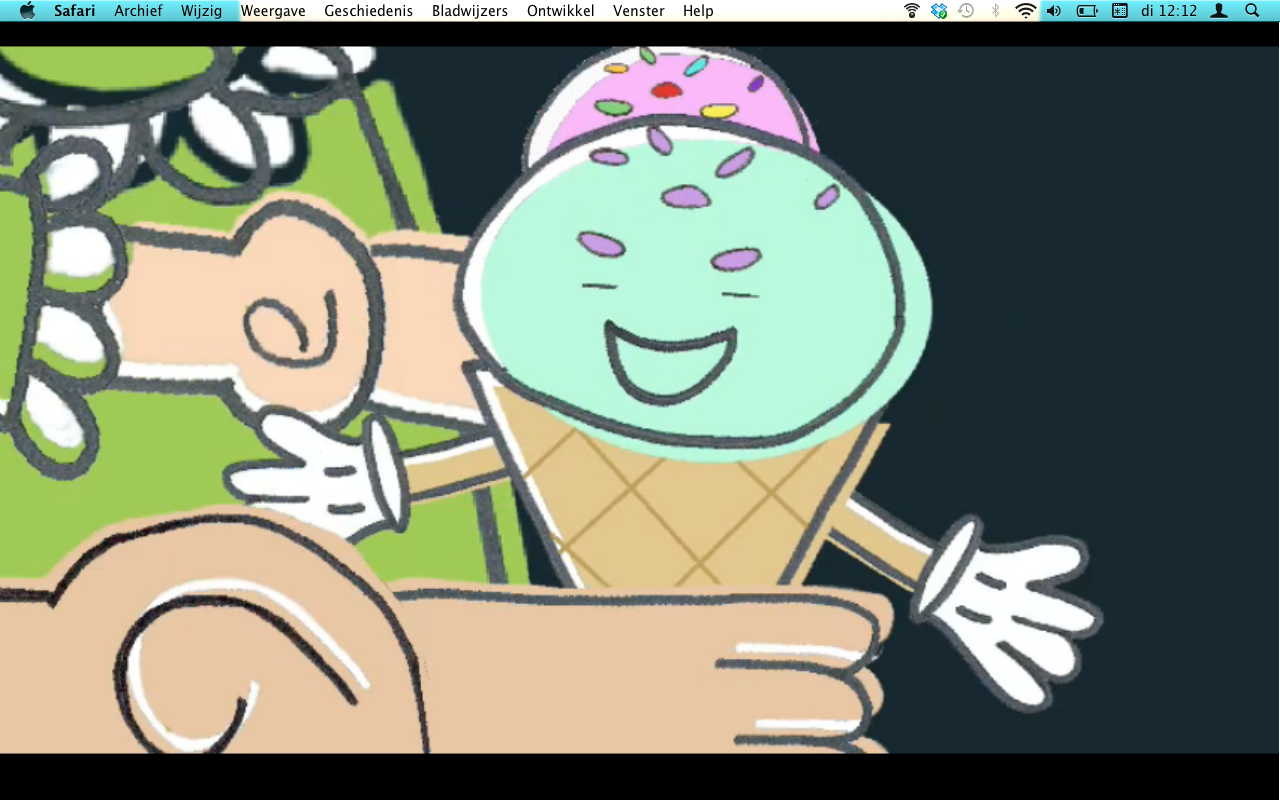Open the user account silhouette icon
Screen dimensions: 1280x800
click(x=1219, y=11)
